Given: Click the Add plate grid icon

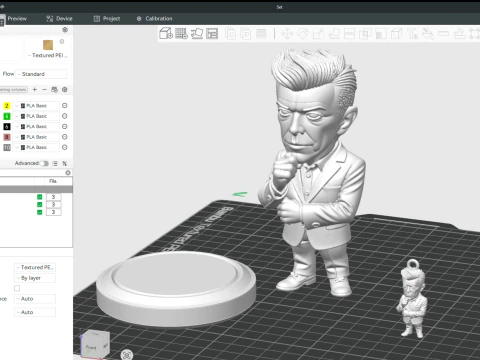Looking at the screenshot, I should pos(181,33).
